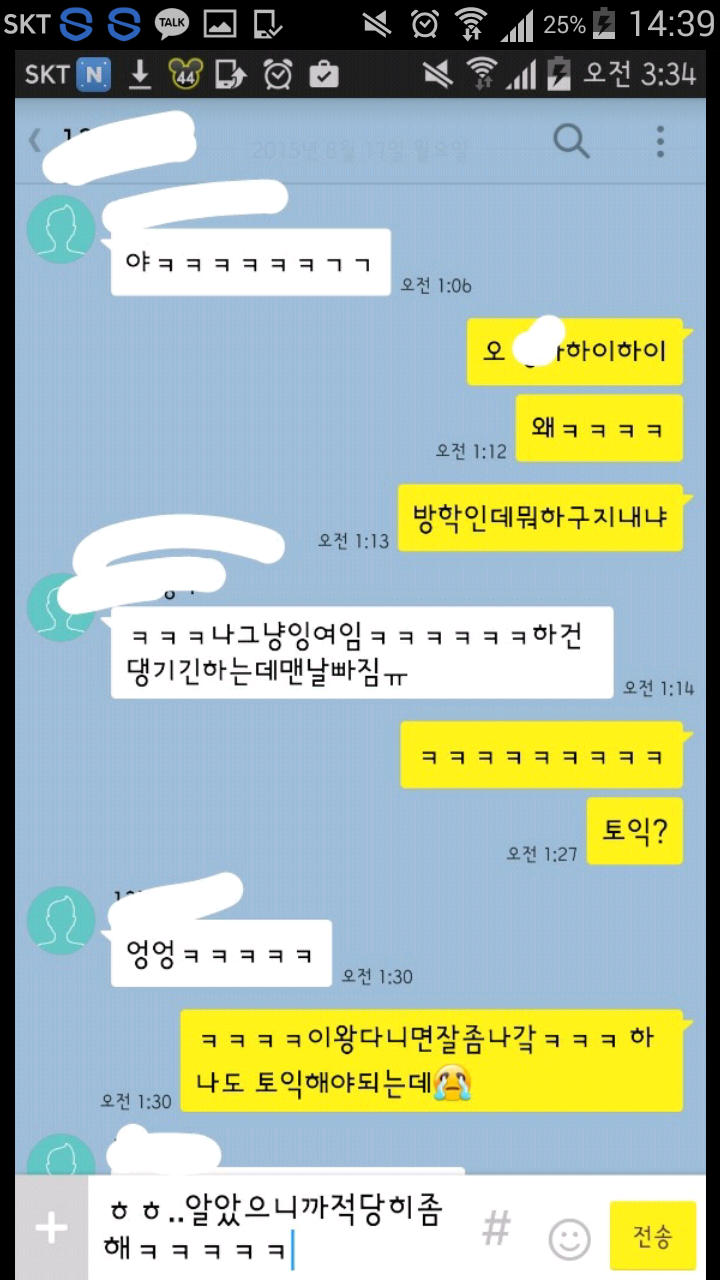The height and width of the screenshot is (1280, 720).
Task: Open the three-dot overflow menu
Action: (660, 141)
